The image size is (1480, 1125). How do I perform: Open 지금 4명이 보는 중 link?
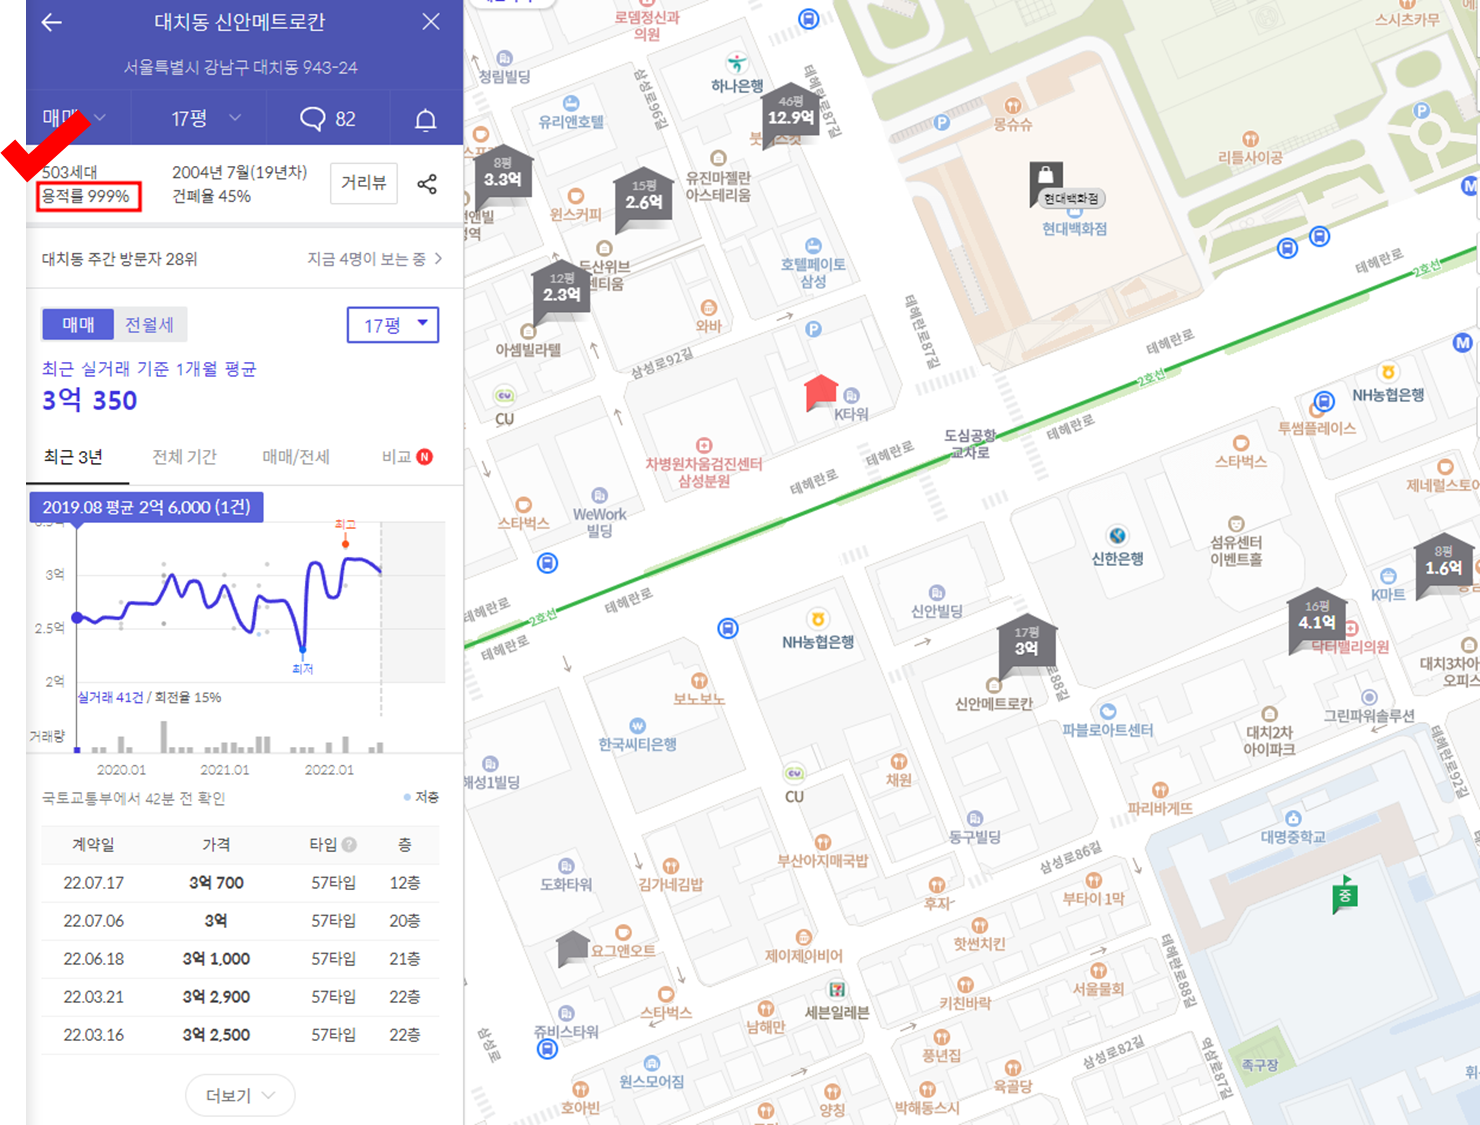pyautogui.click(x=375, y=259)
